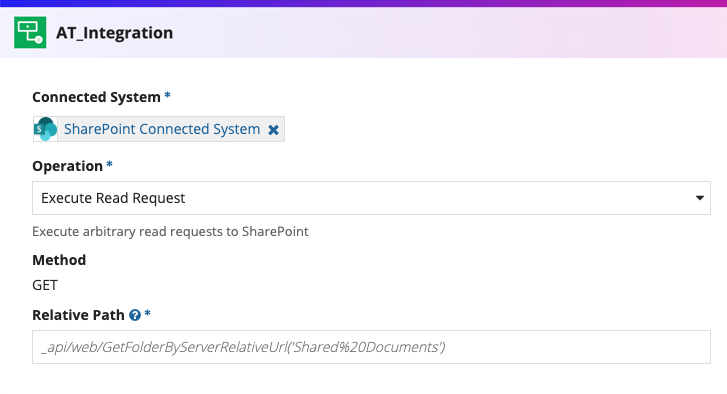Image resolution: width=727 pixels, height=394 pixels.
Task: Click the Method label
Action: [59, 260]
